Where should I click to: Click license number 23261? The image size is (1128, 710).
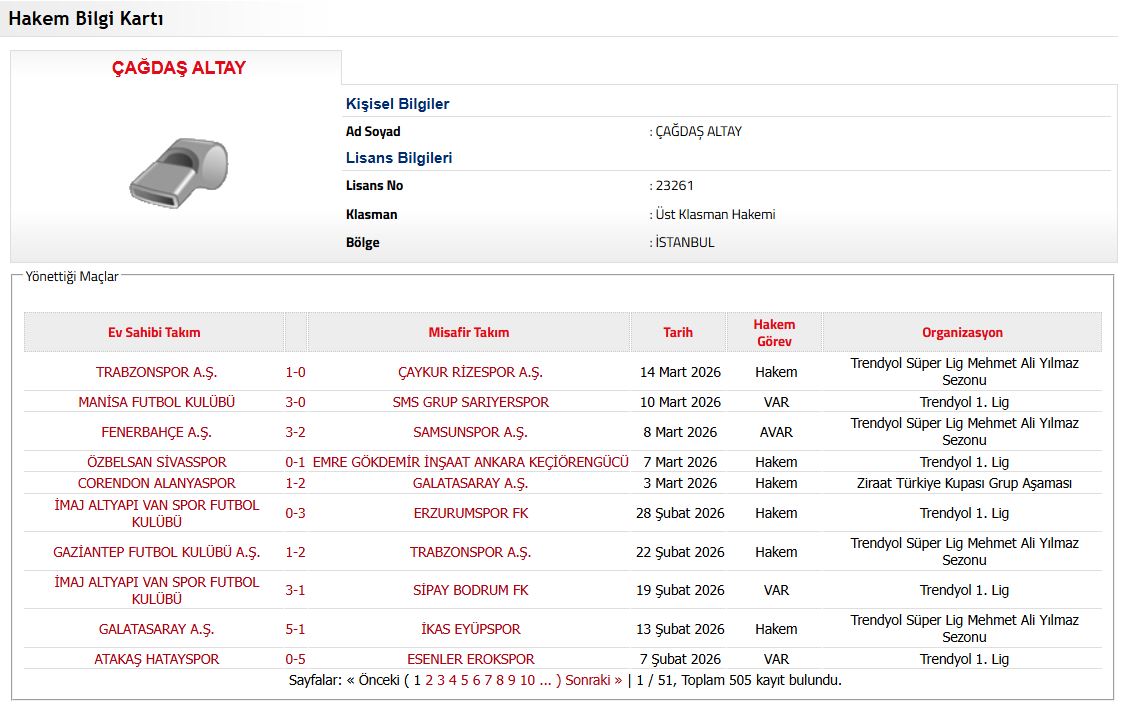click(x=674, y=186)
